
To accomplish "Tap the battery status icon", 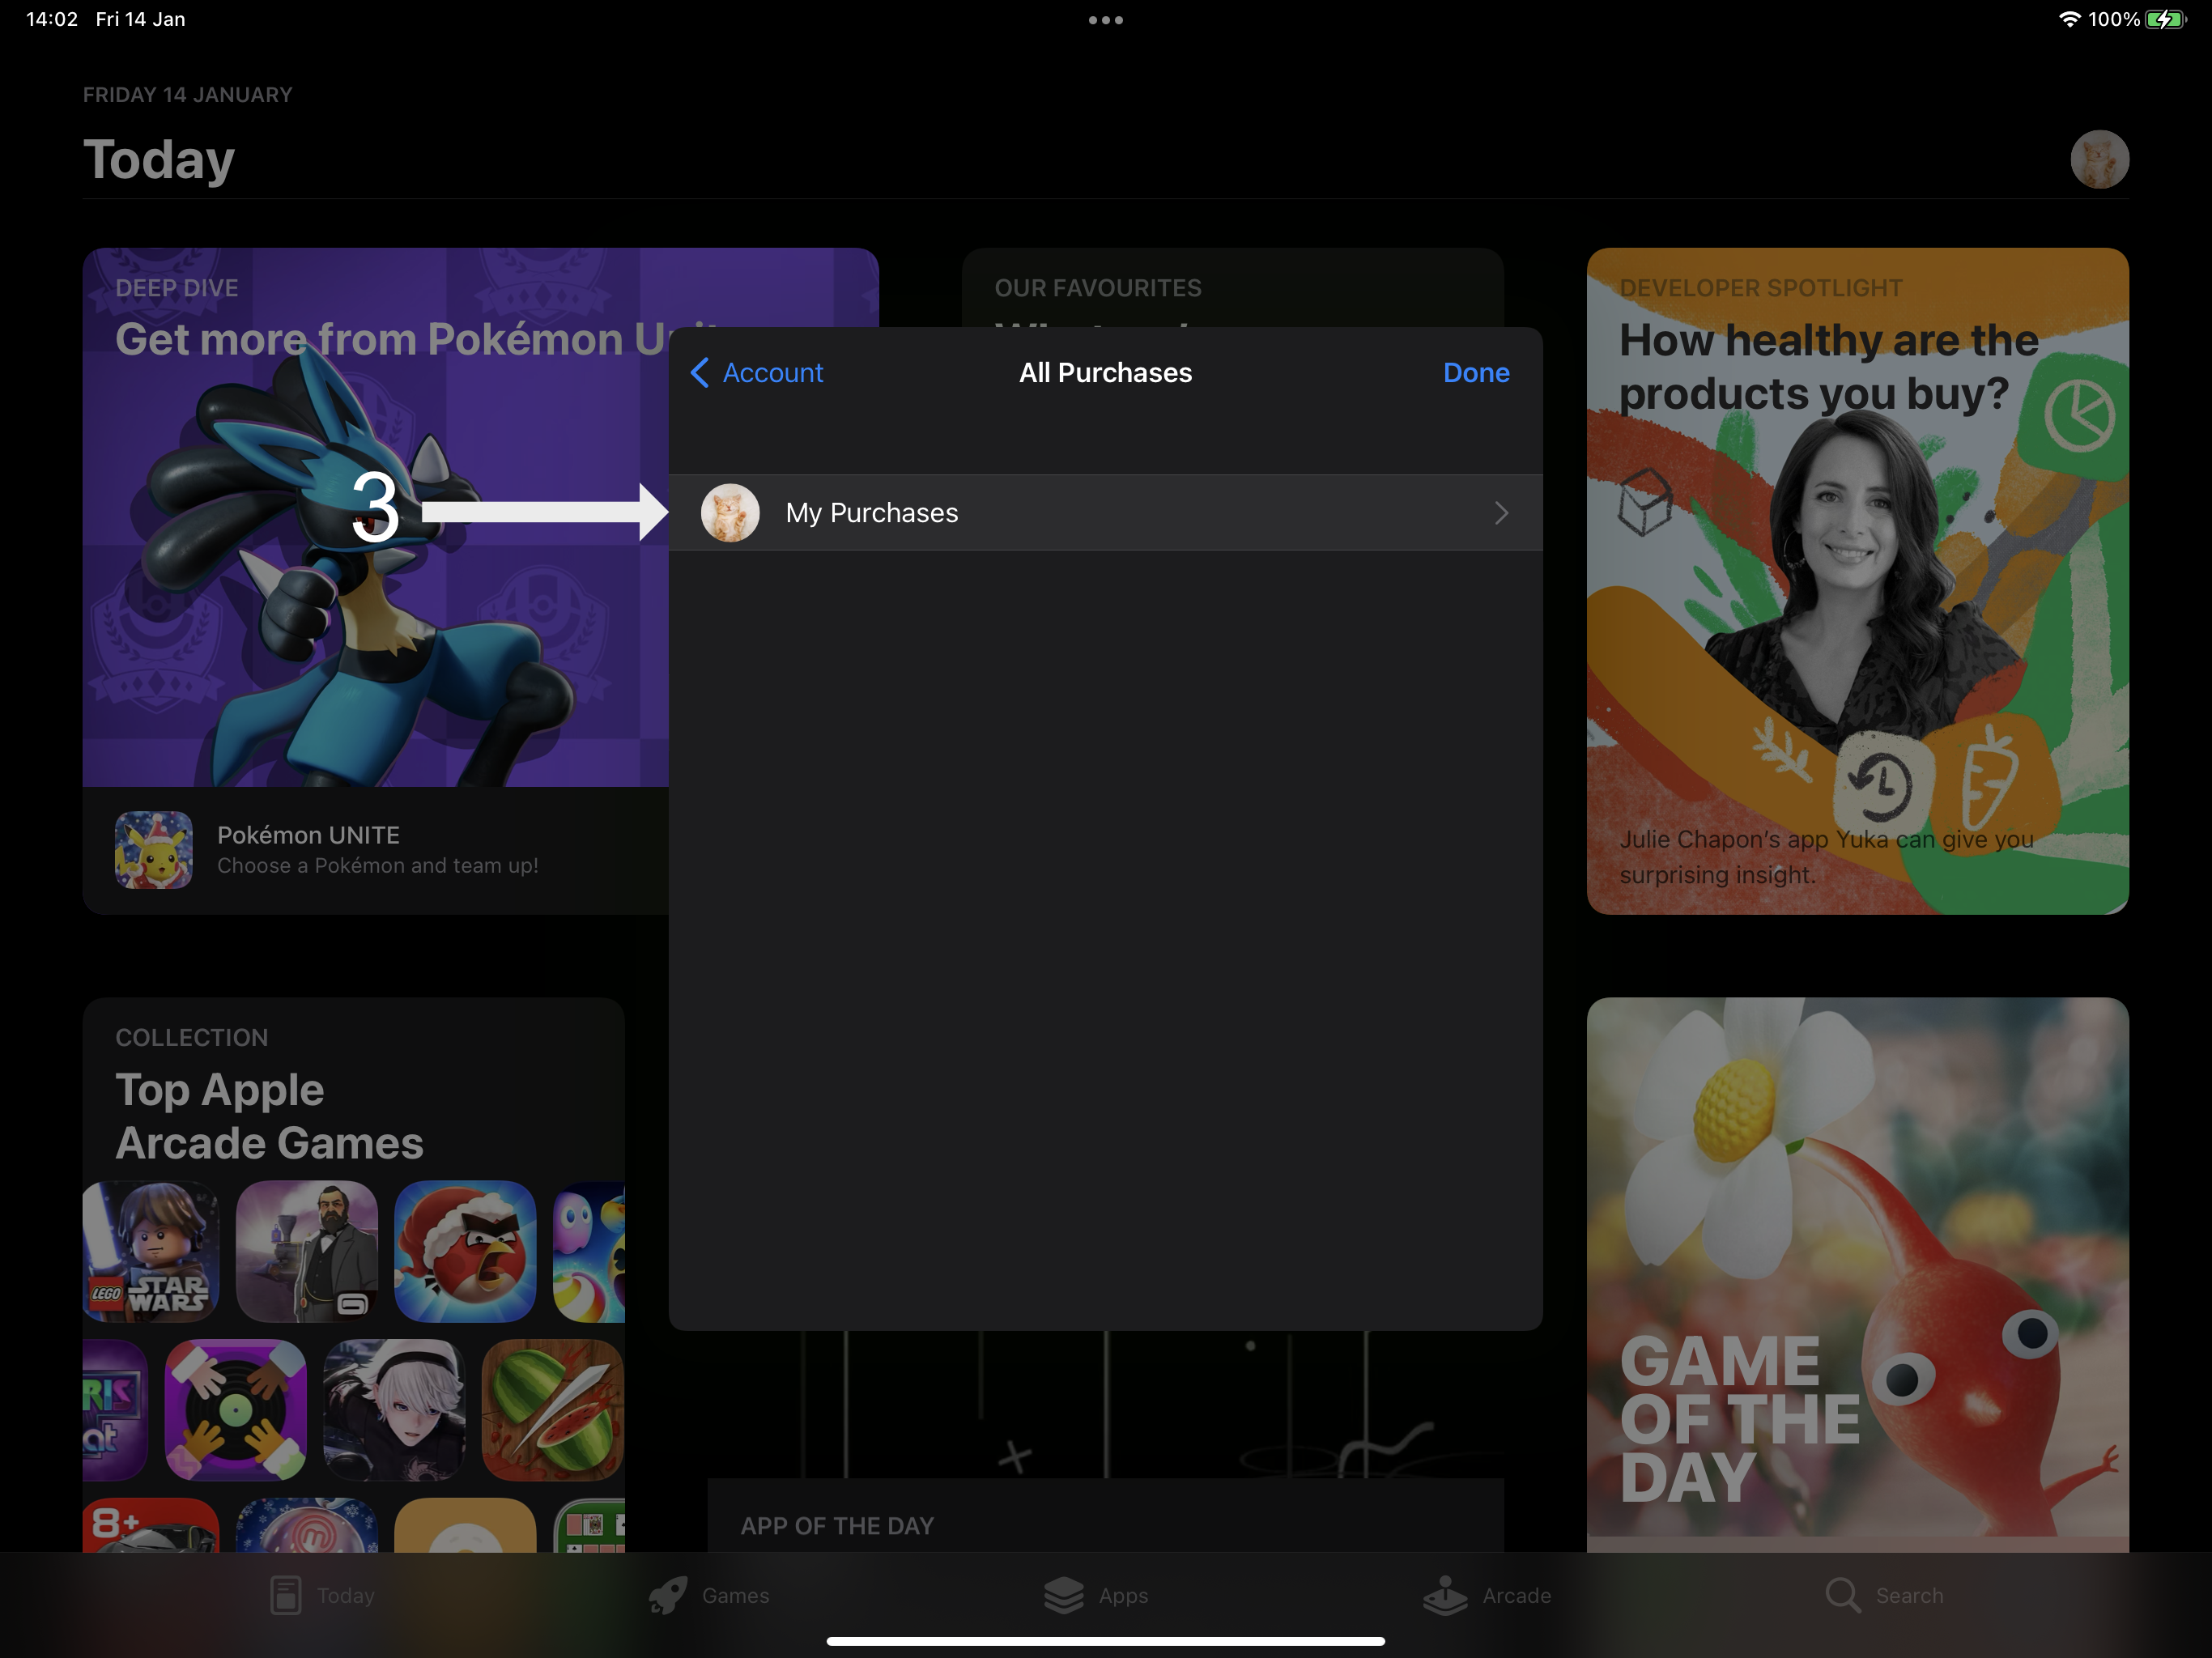I will [2166, 19].
